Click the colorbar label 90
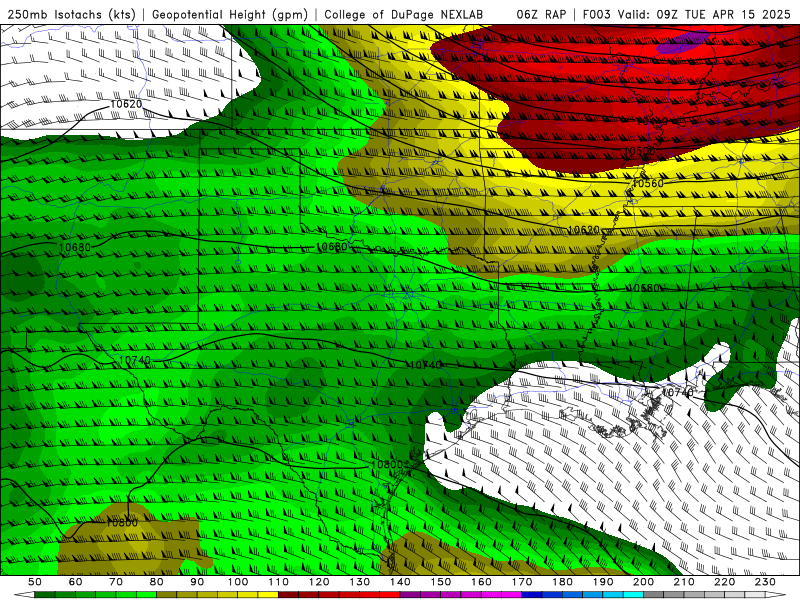This screenshot has height=600, width=800. tap(197, 582)
